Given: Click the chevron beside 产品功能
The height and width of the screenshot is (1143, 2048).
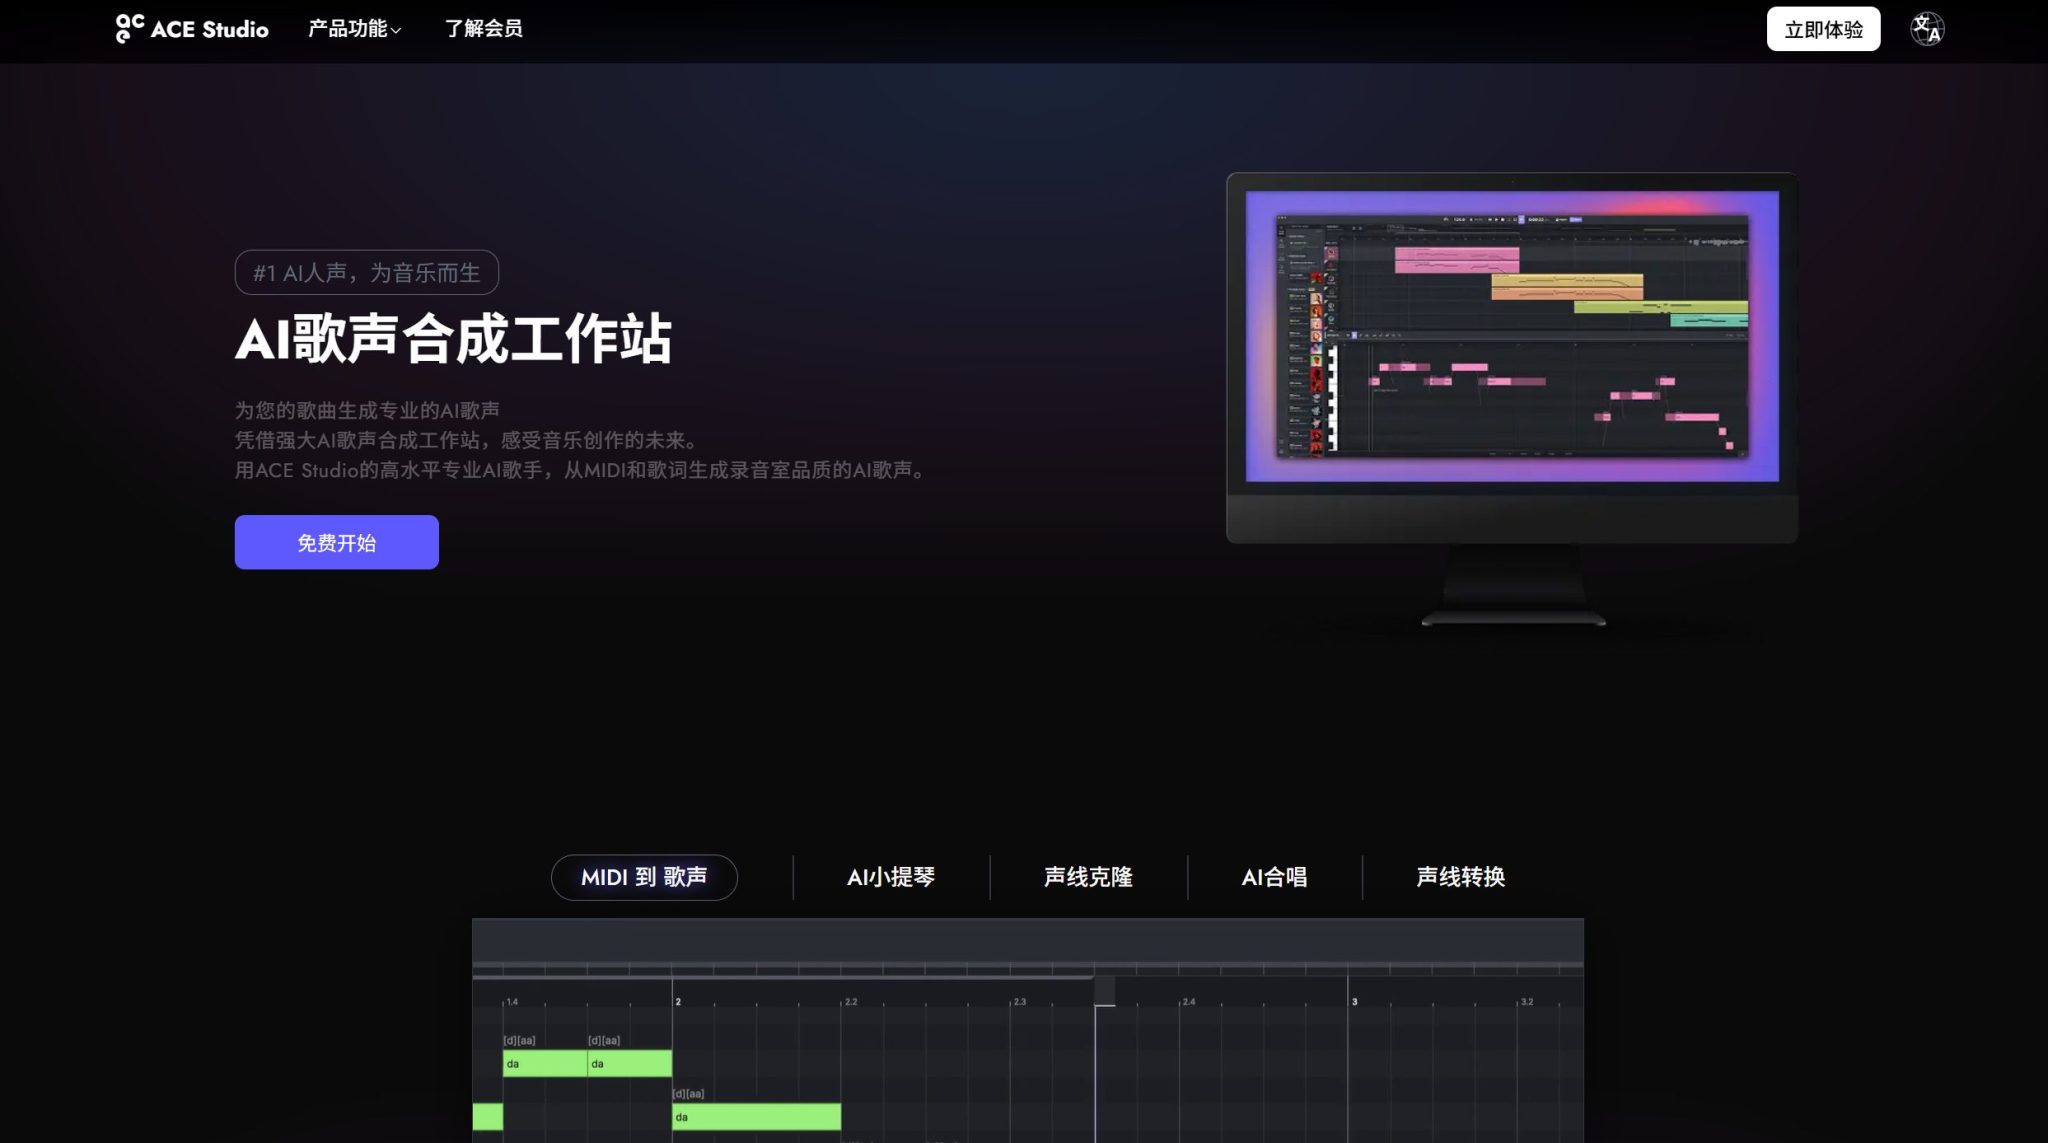Looking at the screenshot, I should click(396, 31).
